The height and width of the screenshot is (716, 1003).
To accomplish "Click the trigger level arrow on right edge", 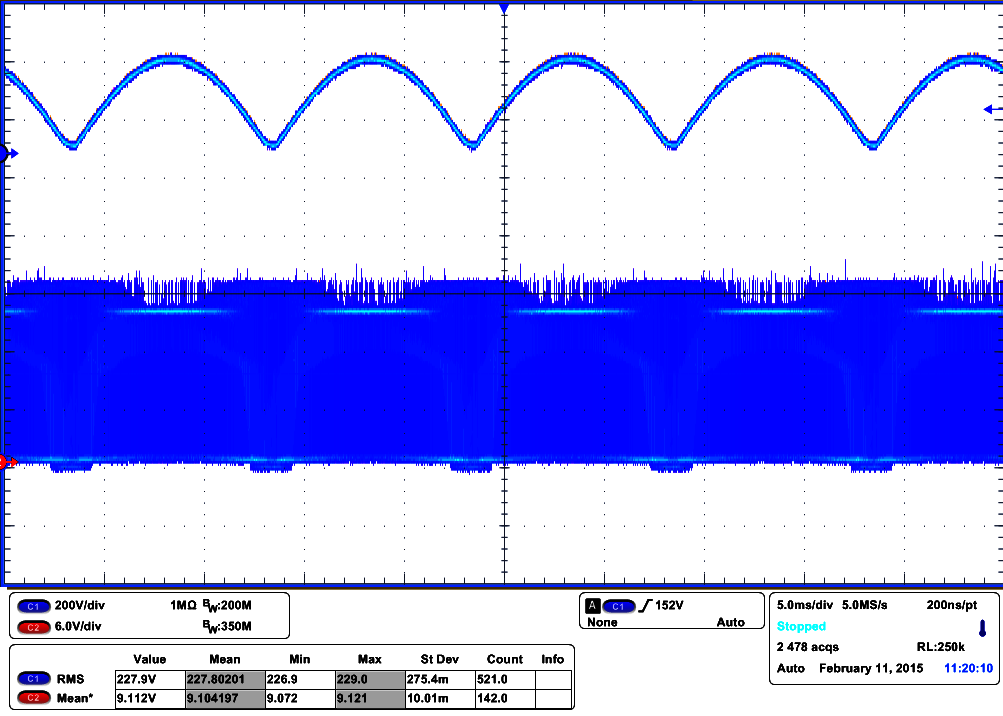I will 991,109.
